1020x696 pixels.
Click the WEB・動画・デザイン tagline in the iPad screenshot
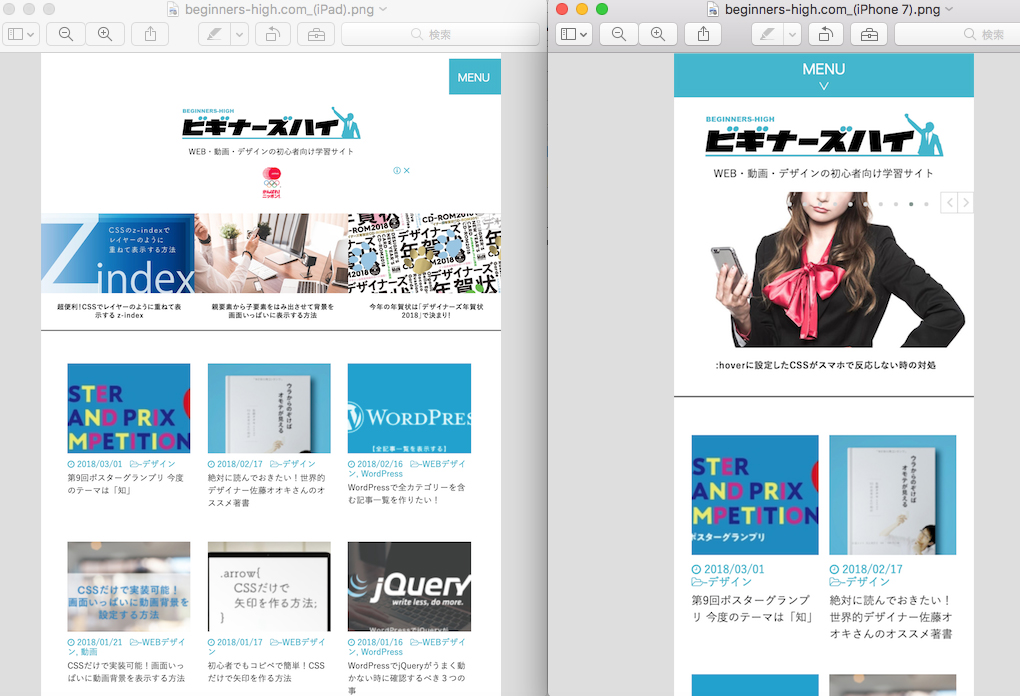coord(271,152)
